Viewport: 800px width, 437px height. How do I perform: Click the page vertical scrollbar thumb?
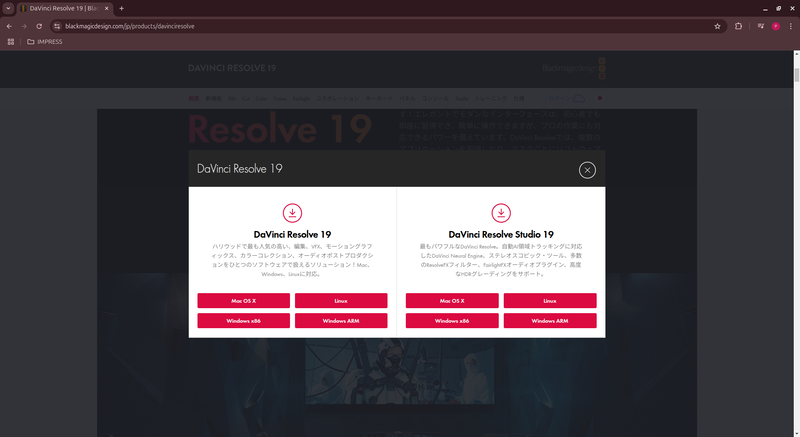coord(796,74)
